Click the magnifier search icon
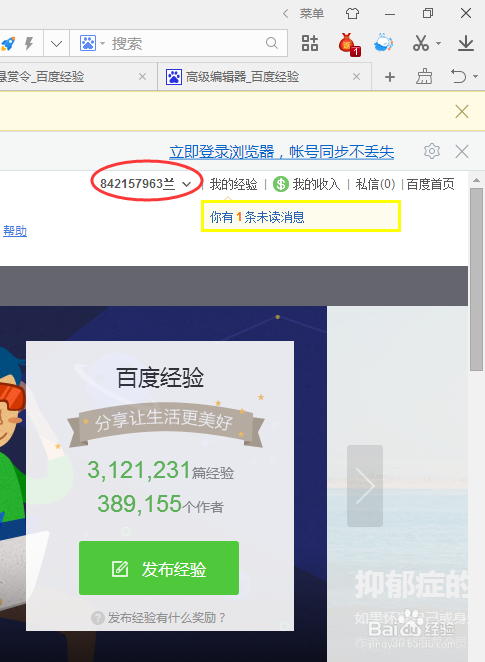 [x=272, y=43]
